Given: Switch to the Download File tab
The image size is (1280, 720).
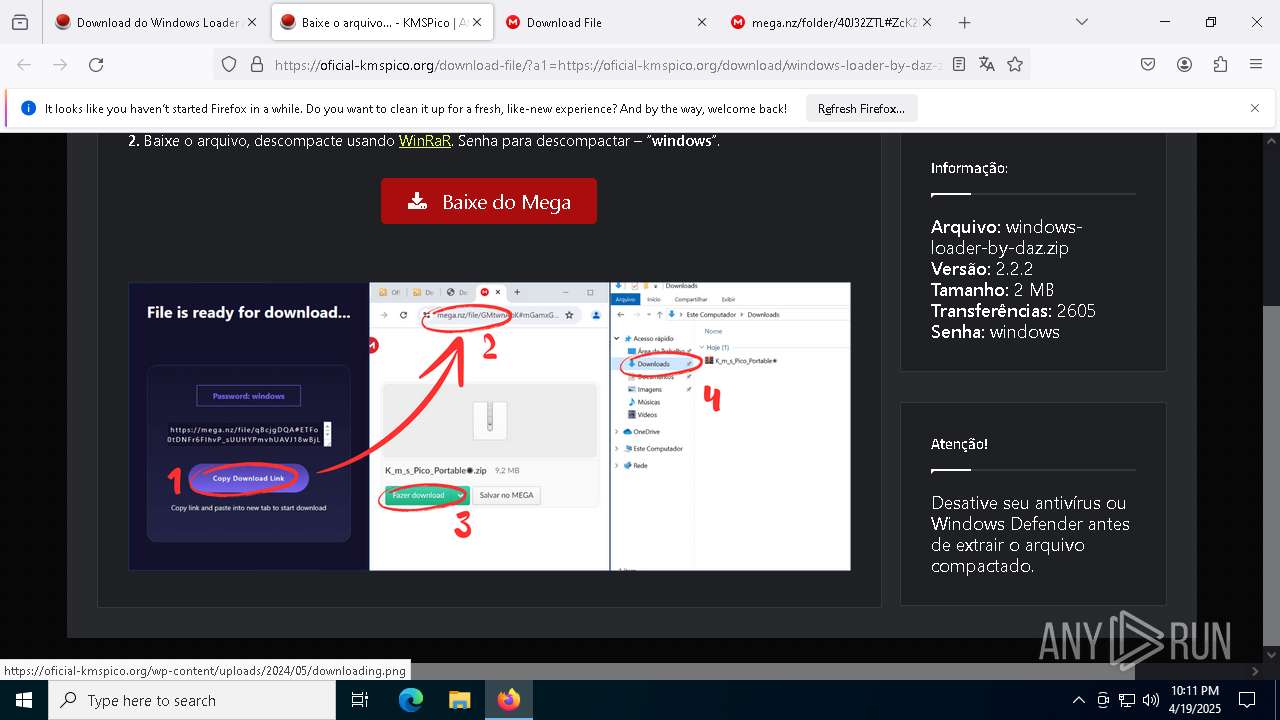Looking at the screenshot, I should pyautogui.click(x=607, y=22).
